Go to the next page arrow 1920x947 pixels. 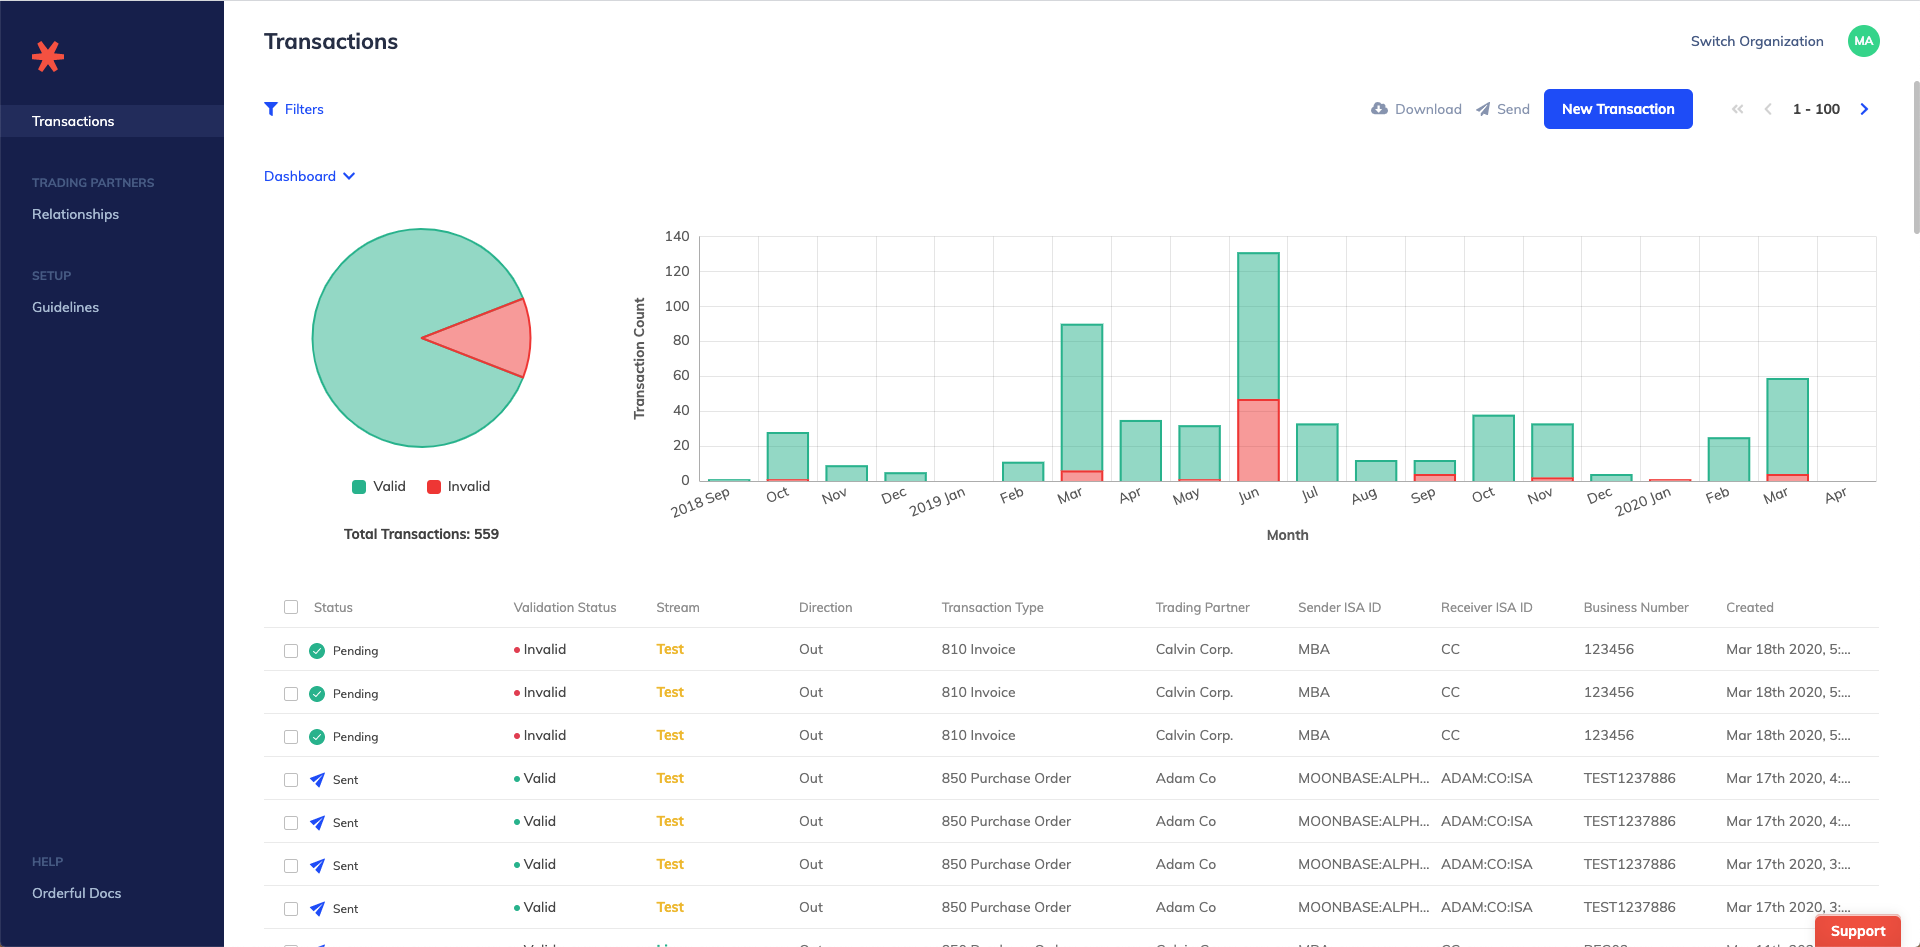[1864, 109]
